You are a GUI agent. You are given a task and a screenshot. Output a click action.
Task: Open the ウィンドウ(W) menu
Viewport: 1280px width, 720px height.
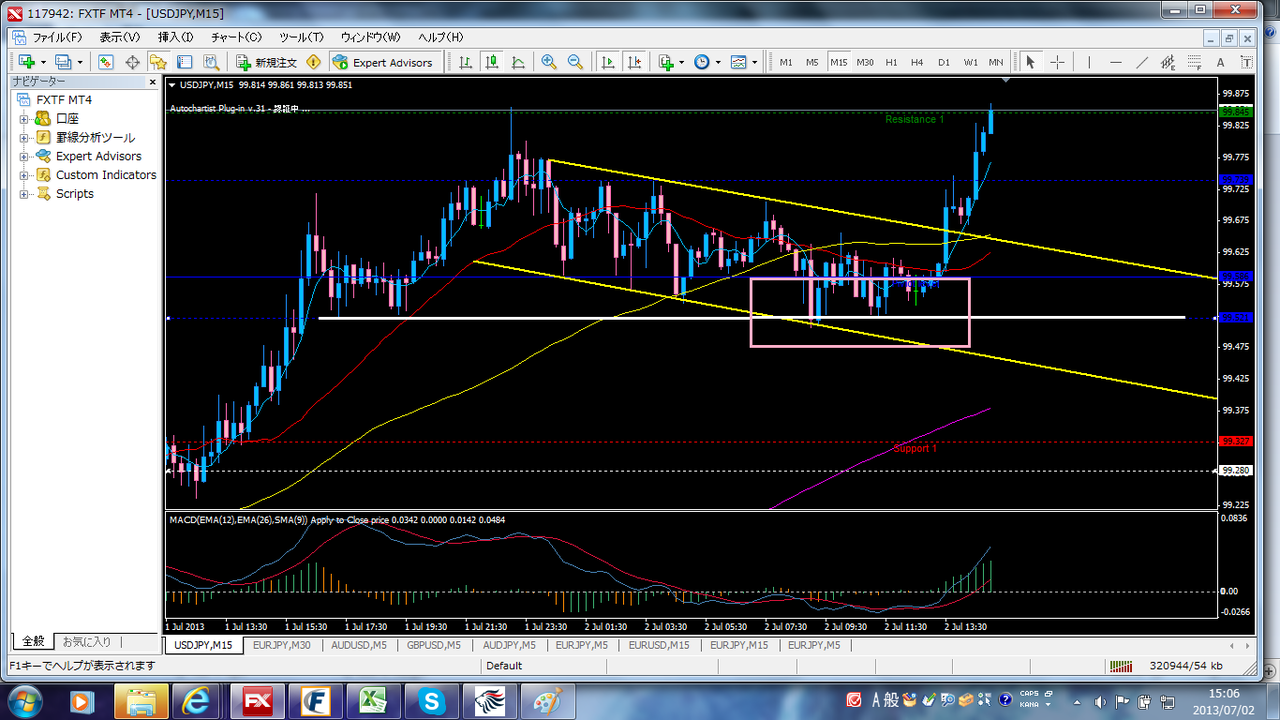[371, 37]
